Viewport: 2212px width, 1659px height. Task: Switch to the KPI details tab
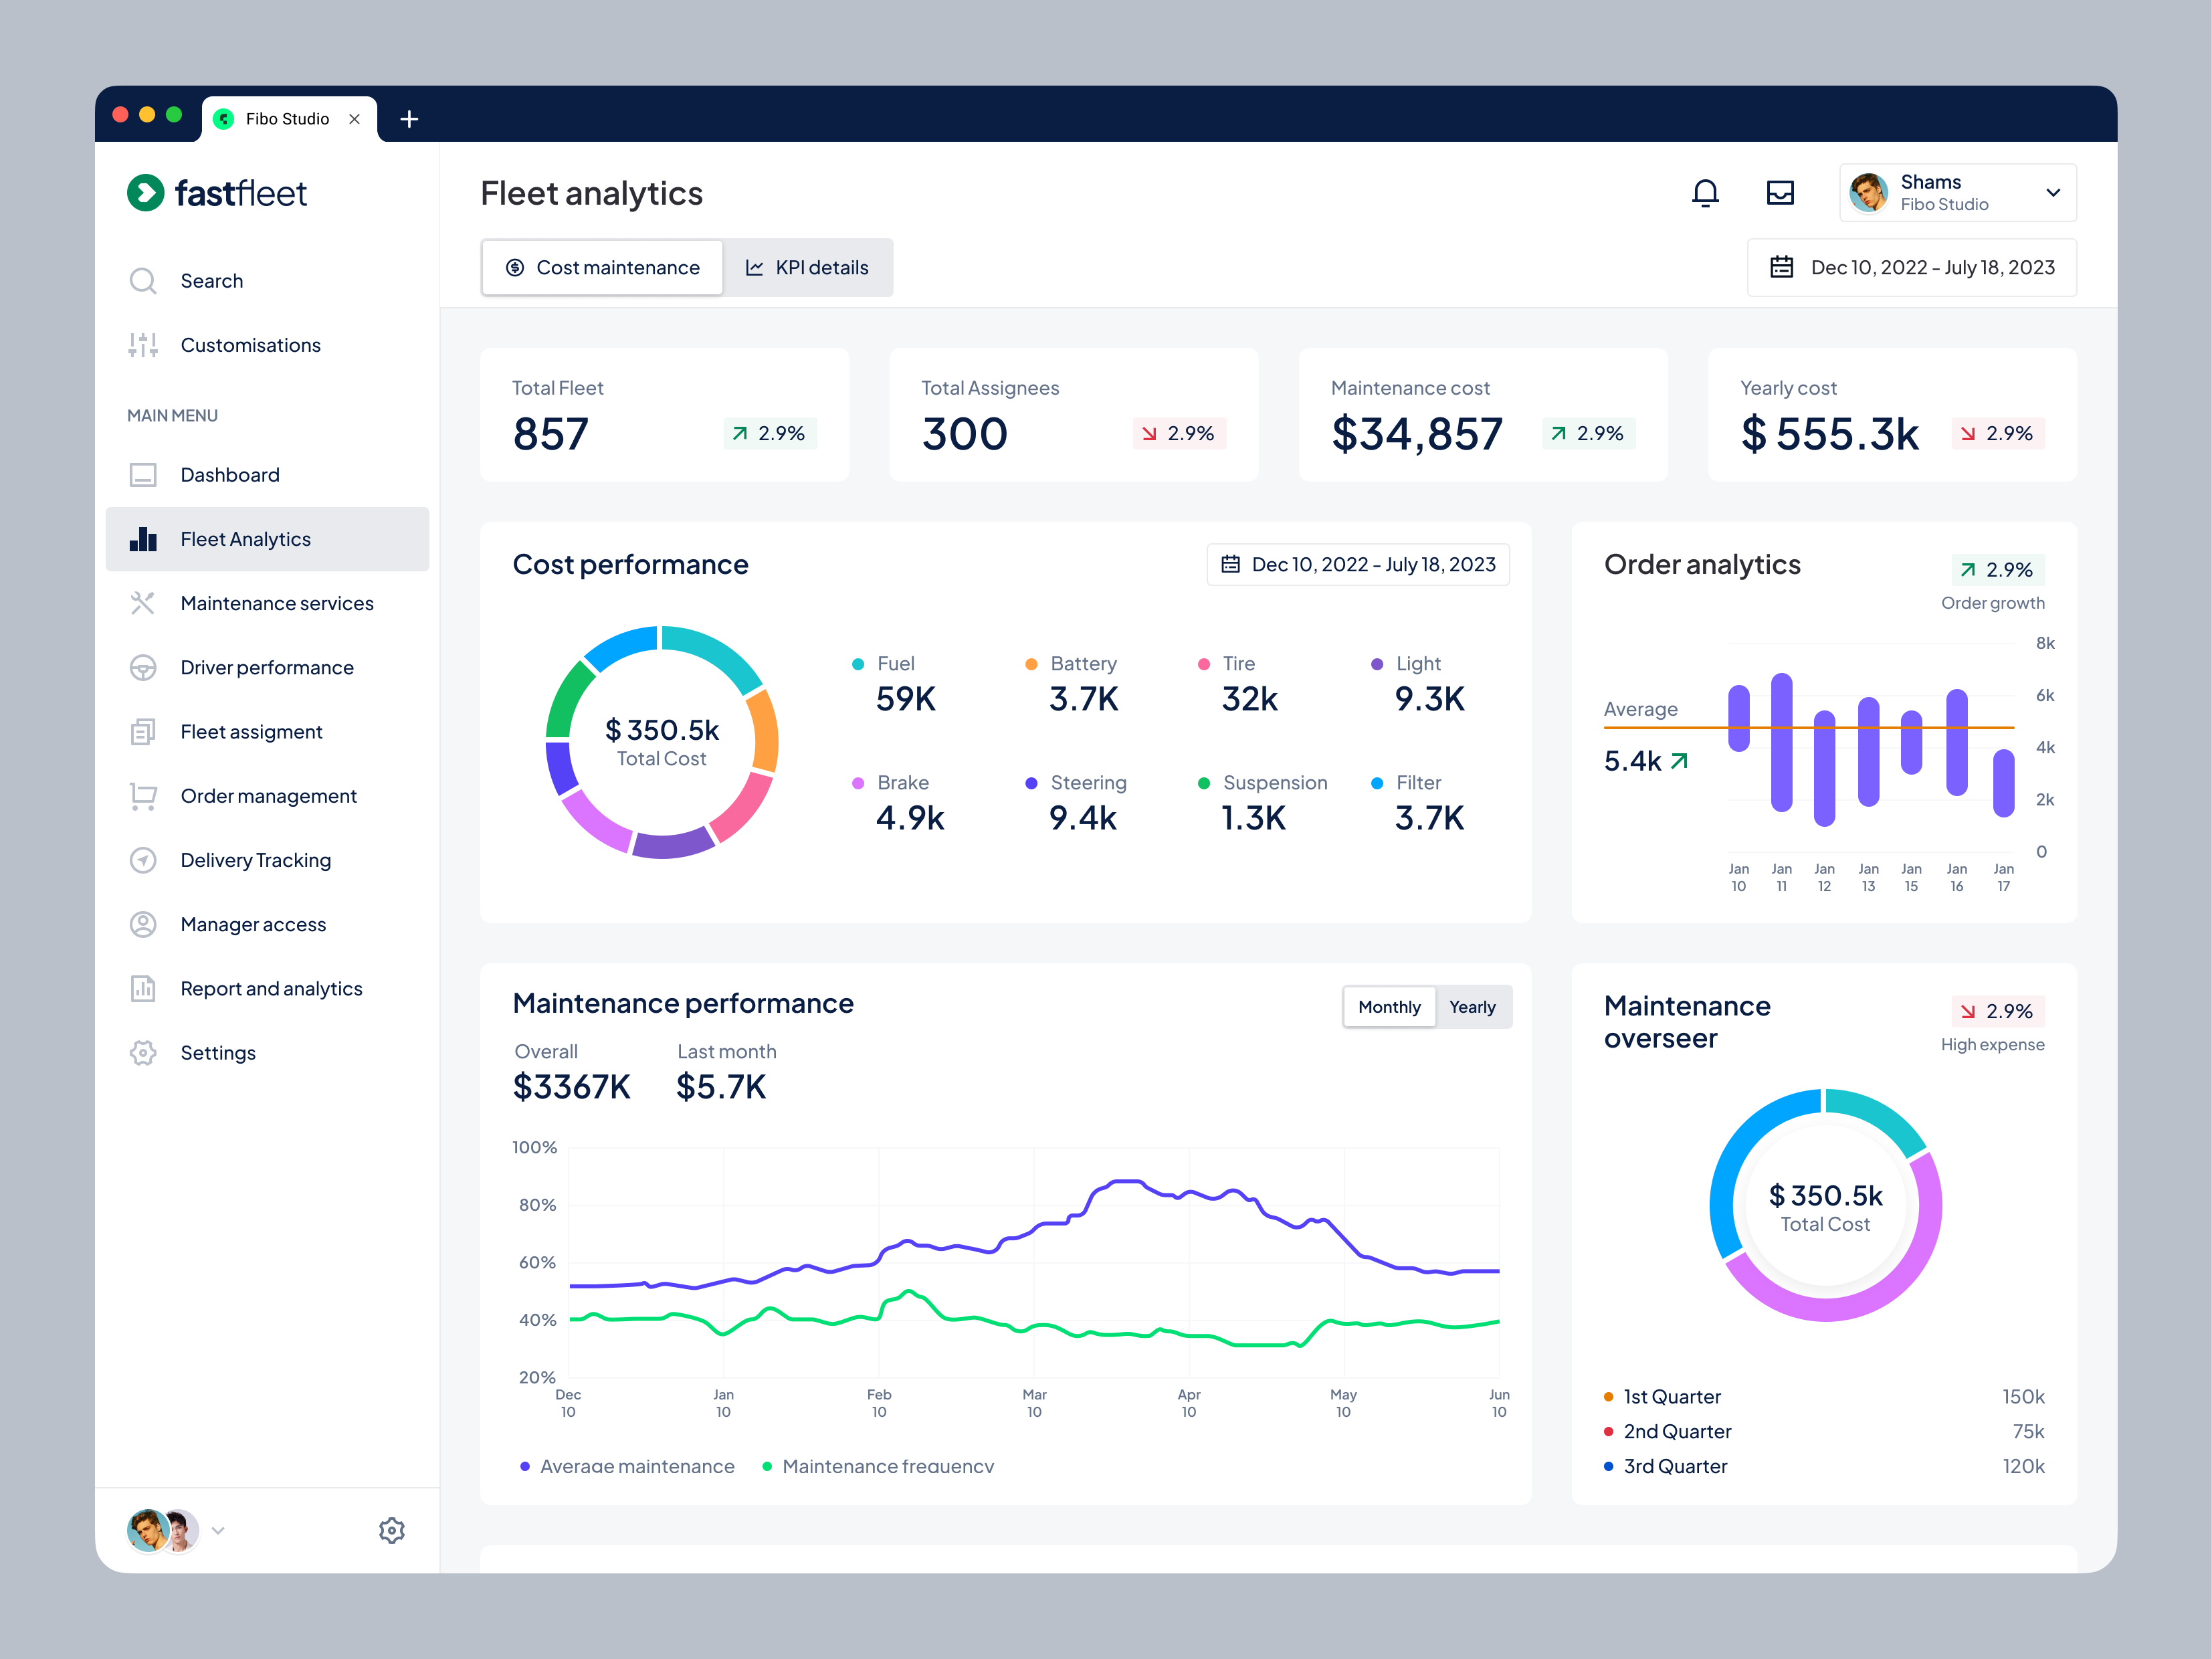coord(807,268)
